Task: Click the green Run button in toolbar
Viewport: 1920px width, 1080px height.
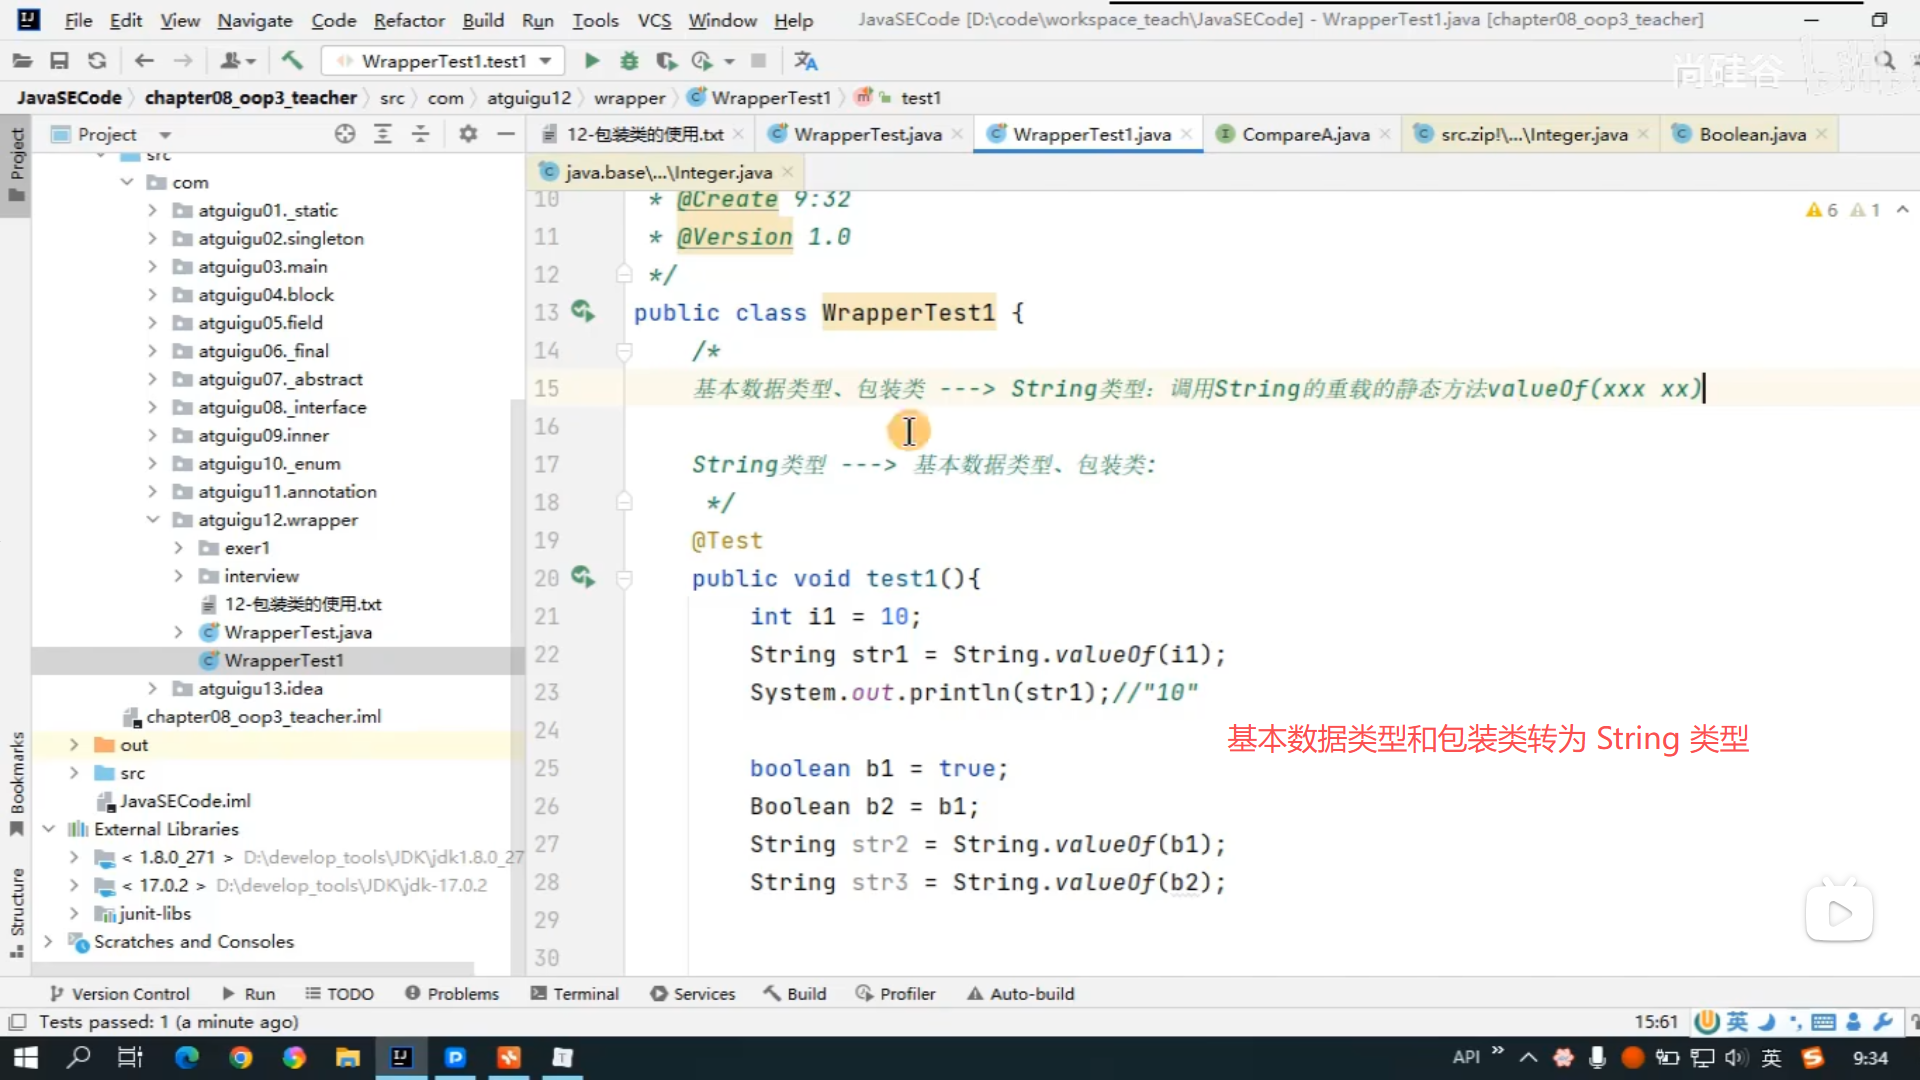Action: [591, 61]
